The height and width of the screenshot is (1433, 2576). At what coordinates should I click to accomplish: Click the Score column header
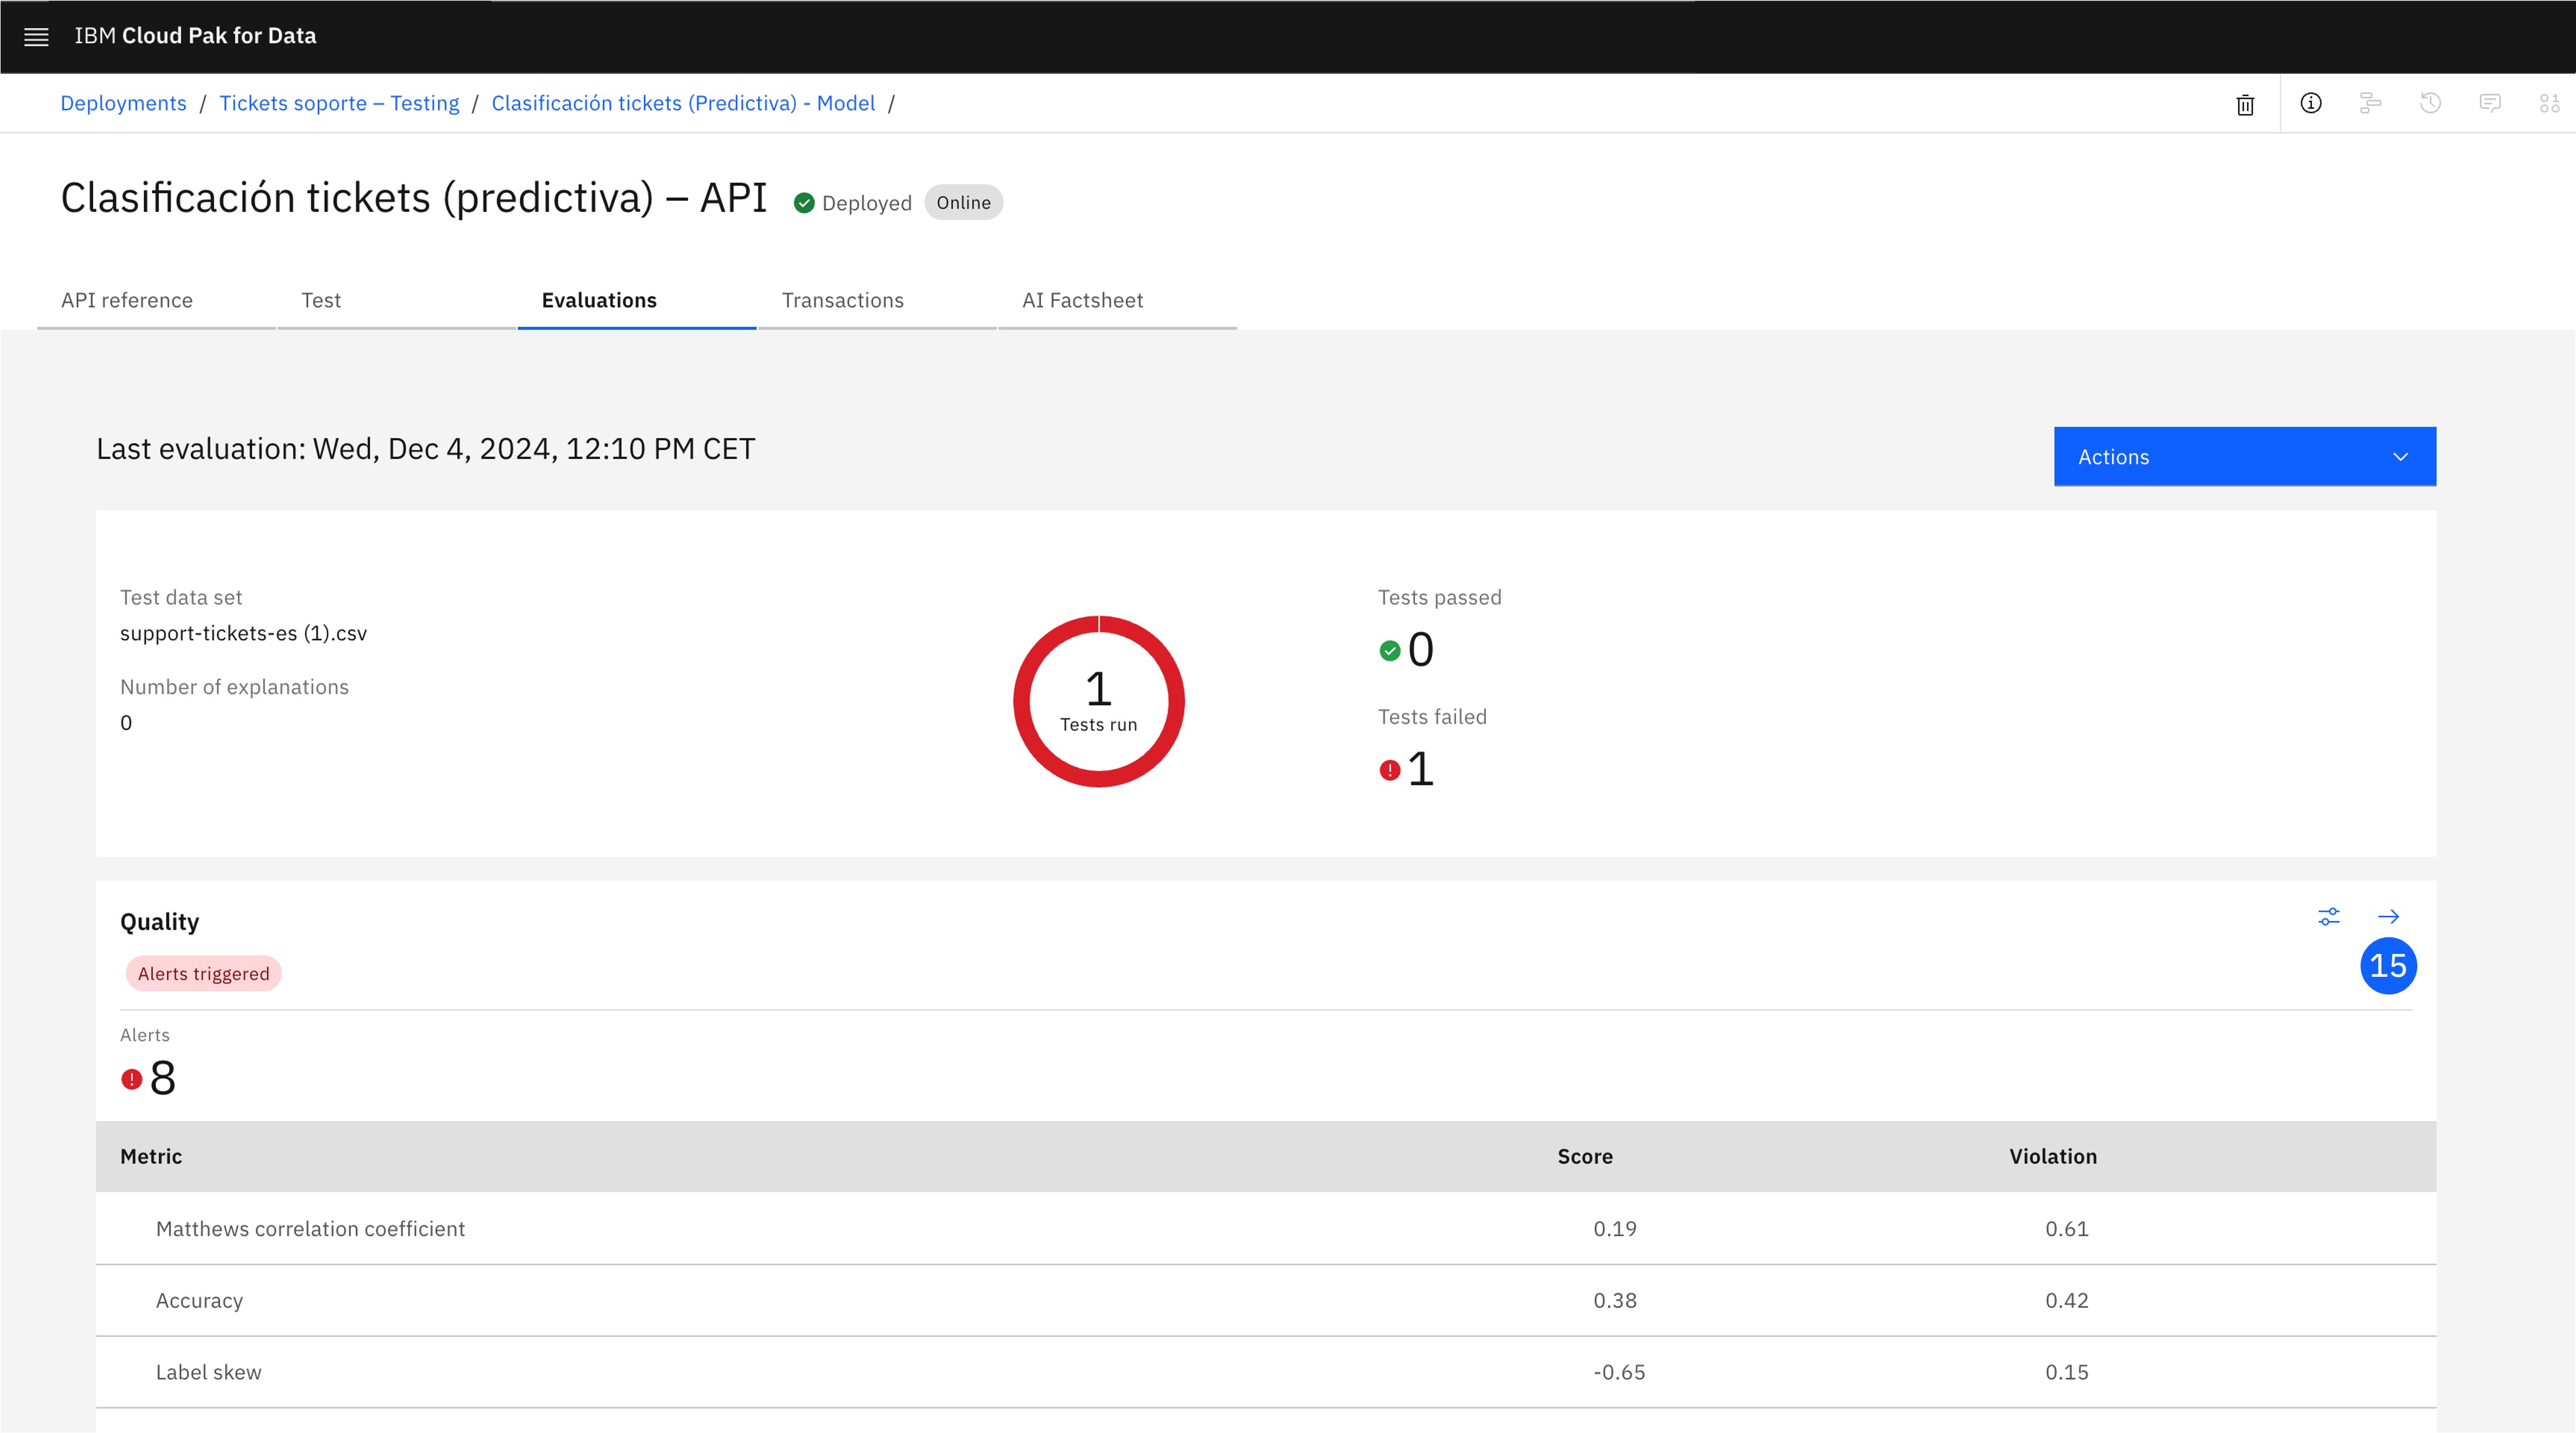click(1584, 1156)
